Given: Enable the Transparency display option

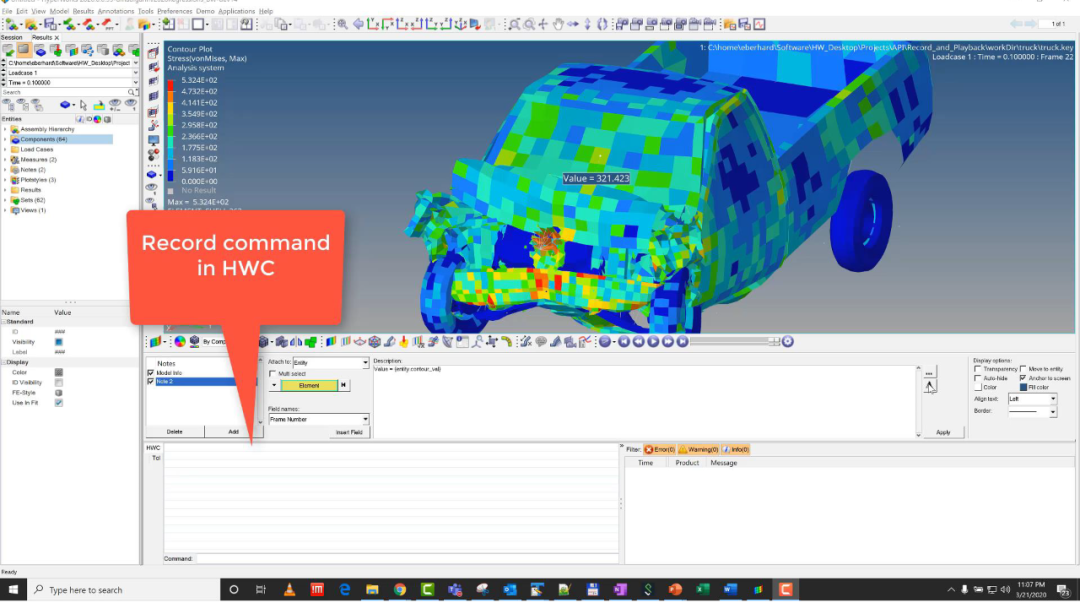Looking at the screenshot, I should point(978,369).
